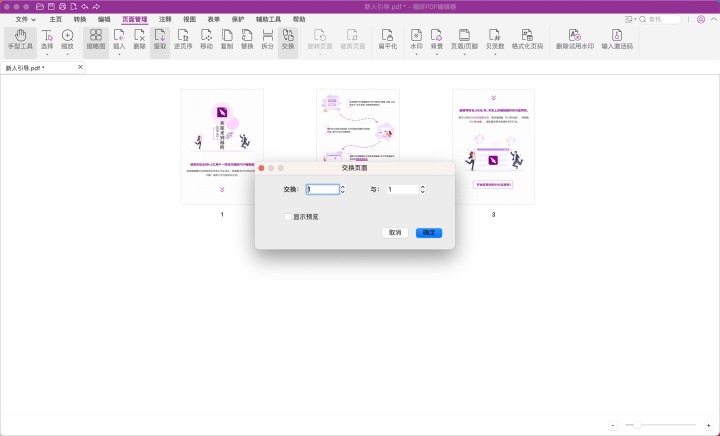The width and height of the screenshot is (720, 436).
Task: Click the 删除试用水印 remove trial watermark icon
Action: tap(574, 36)
